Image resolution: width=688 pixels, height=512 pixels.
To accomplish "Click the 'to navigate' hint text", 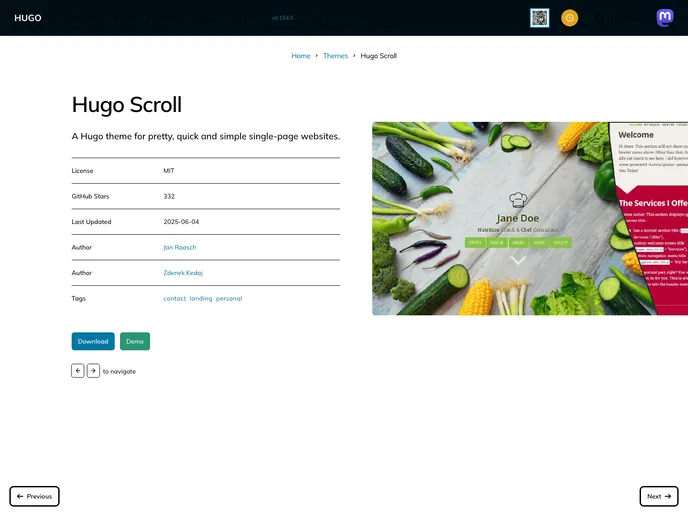I will [x=119, y=371].
